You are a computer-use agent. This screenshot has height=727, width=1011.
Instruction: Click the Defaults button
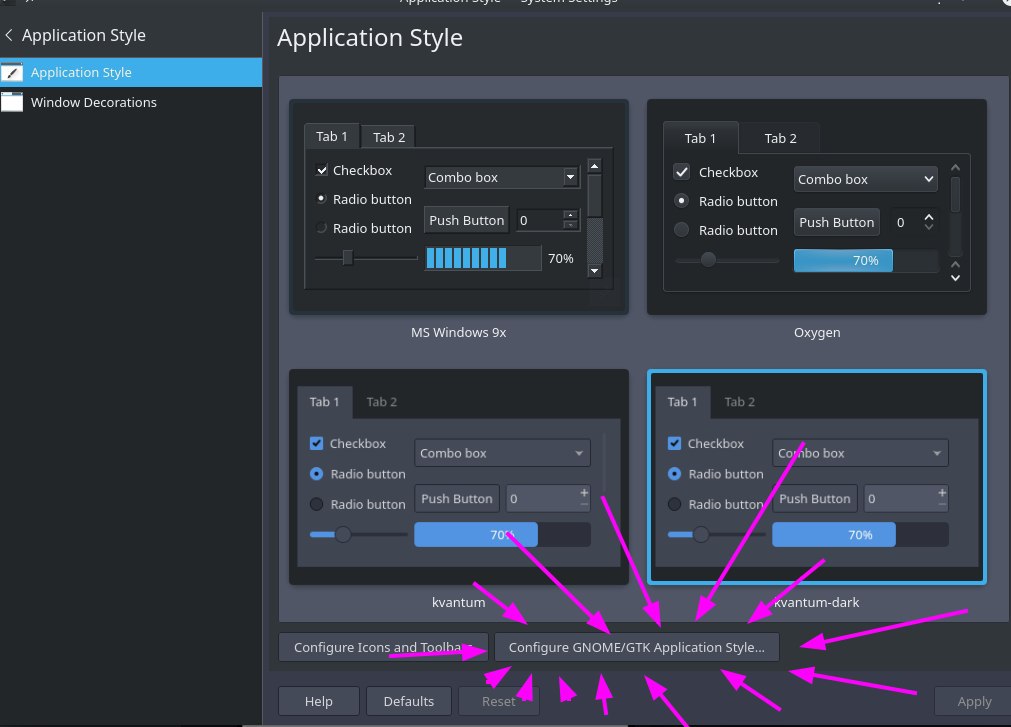(409, 701)
